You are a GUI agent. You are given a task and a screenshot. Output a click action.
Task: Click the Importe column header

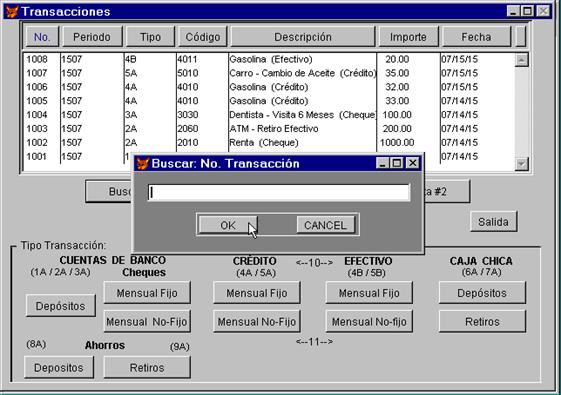point(408,37)
